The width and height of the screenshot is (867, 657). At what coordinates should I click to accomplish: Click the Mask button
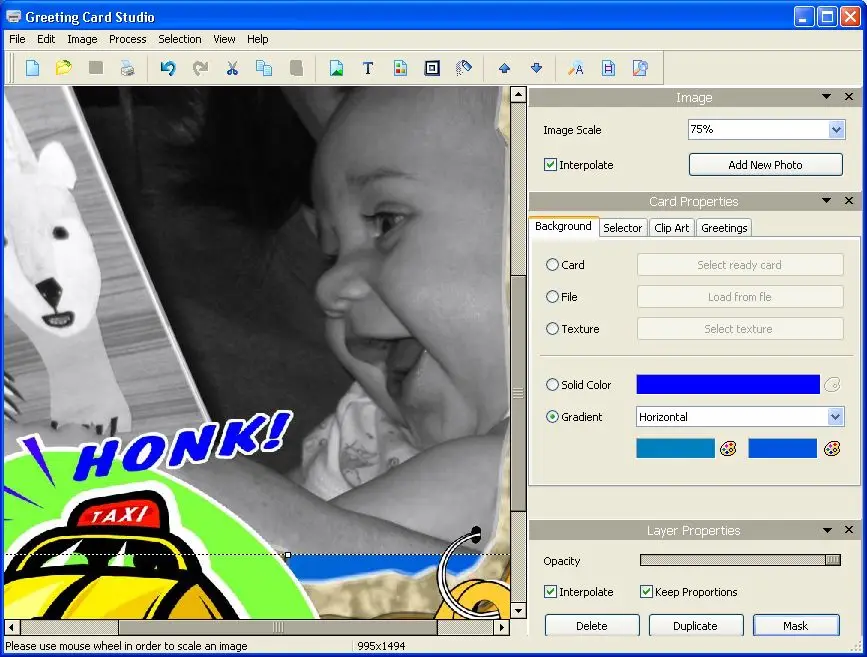click(796, 625)
